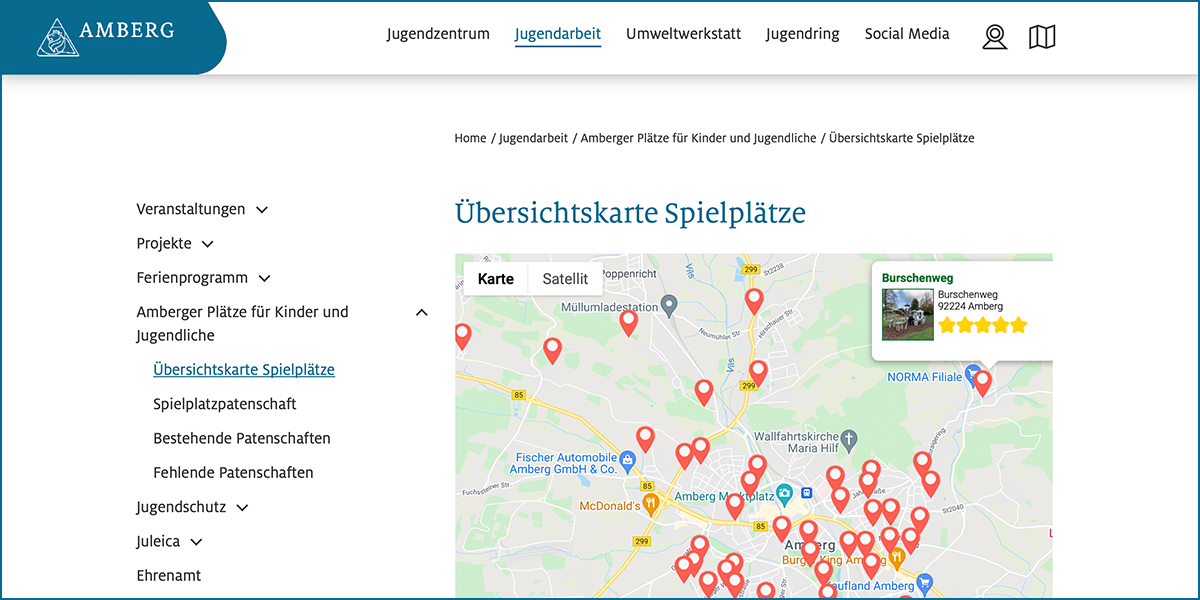This screenshot has height=600, width=1200.
Task: Open Burschenweg playground thumbnail photo
Action: tap(907, 314)
